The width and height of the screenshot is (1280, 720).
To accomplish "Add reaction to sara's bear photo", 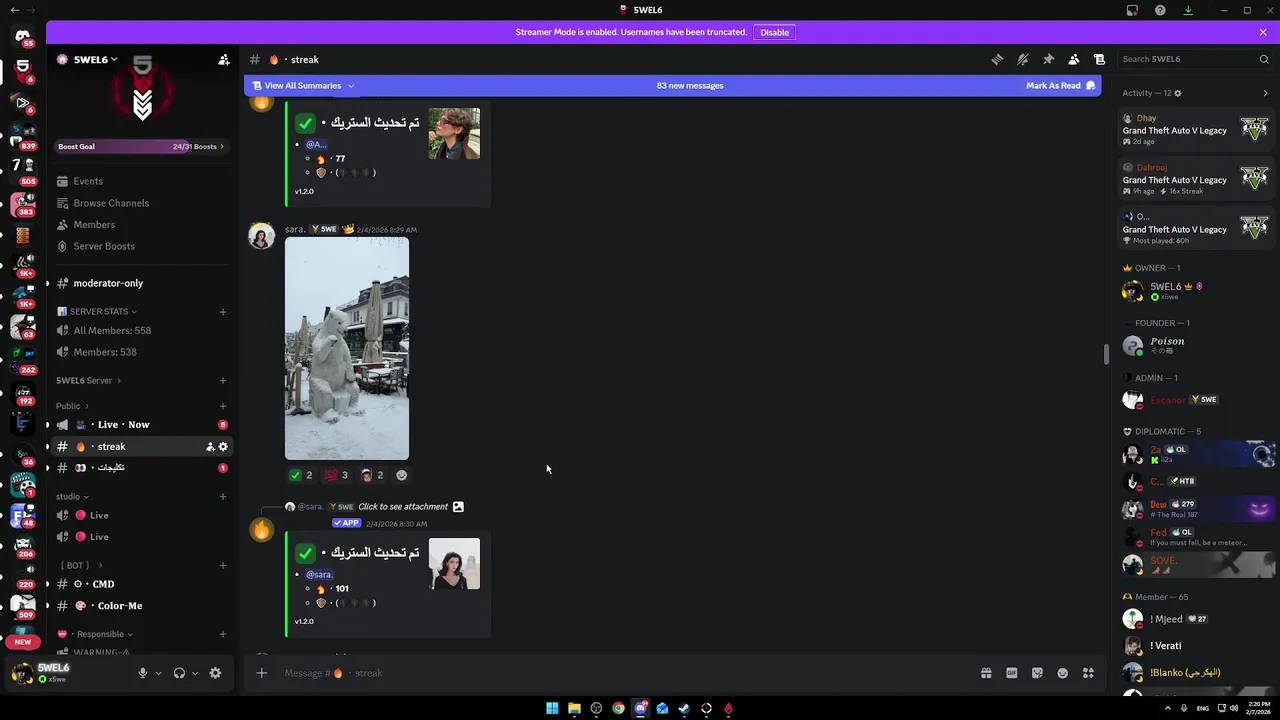I will click(x=401, y=475).
